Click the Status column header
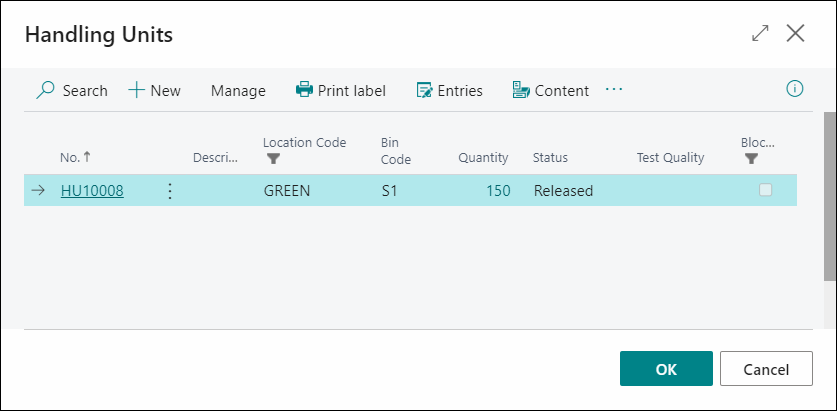 tap(550, 158)
